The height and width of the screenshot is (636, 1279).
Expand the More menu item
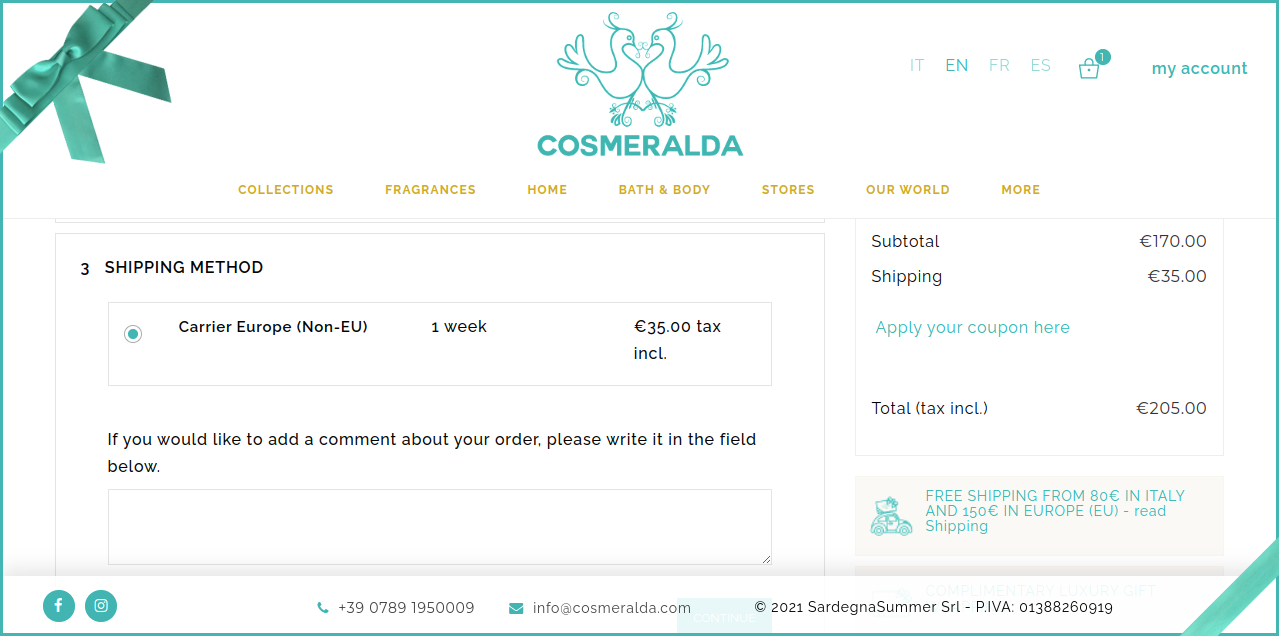click(x=1020, y=190)
